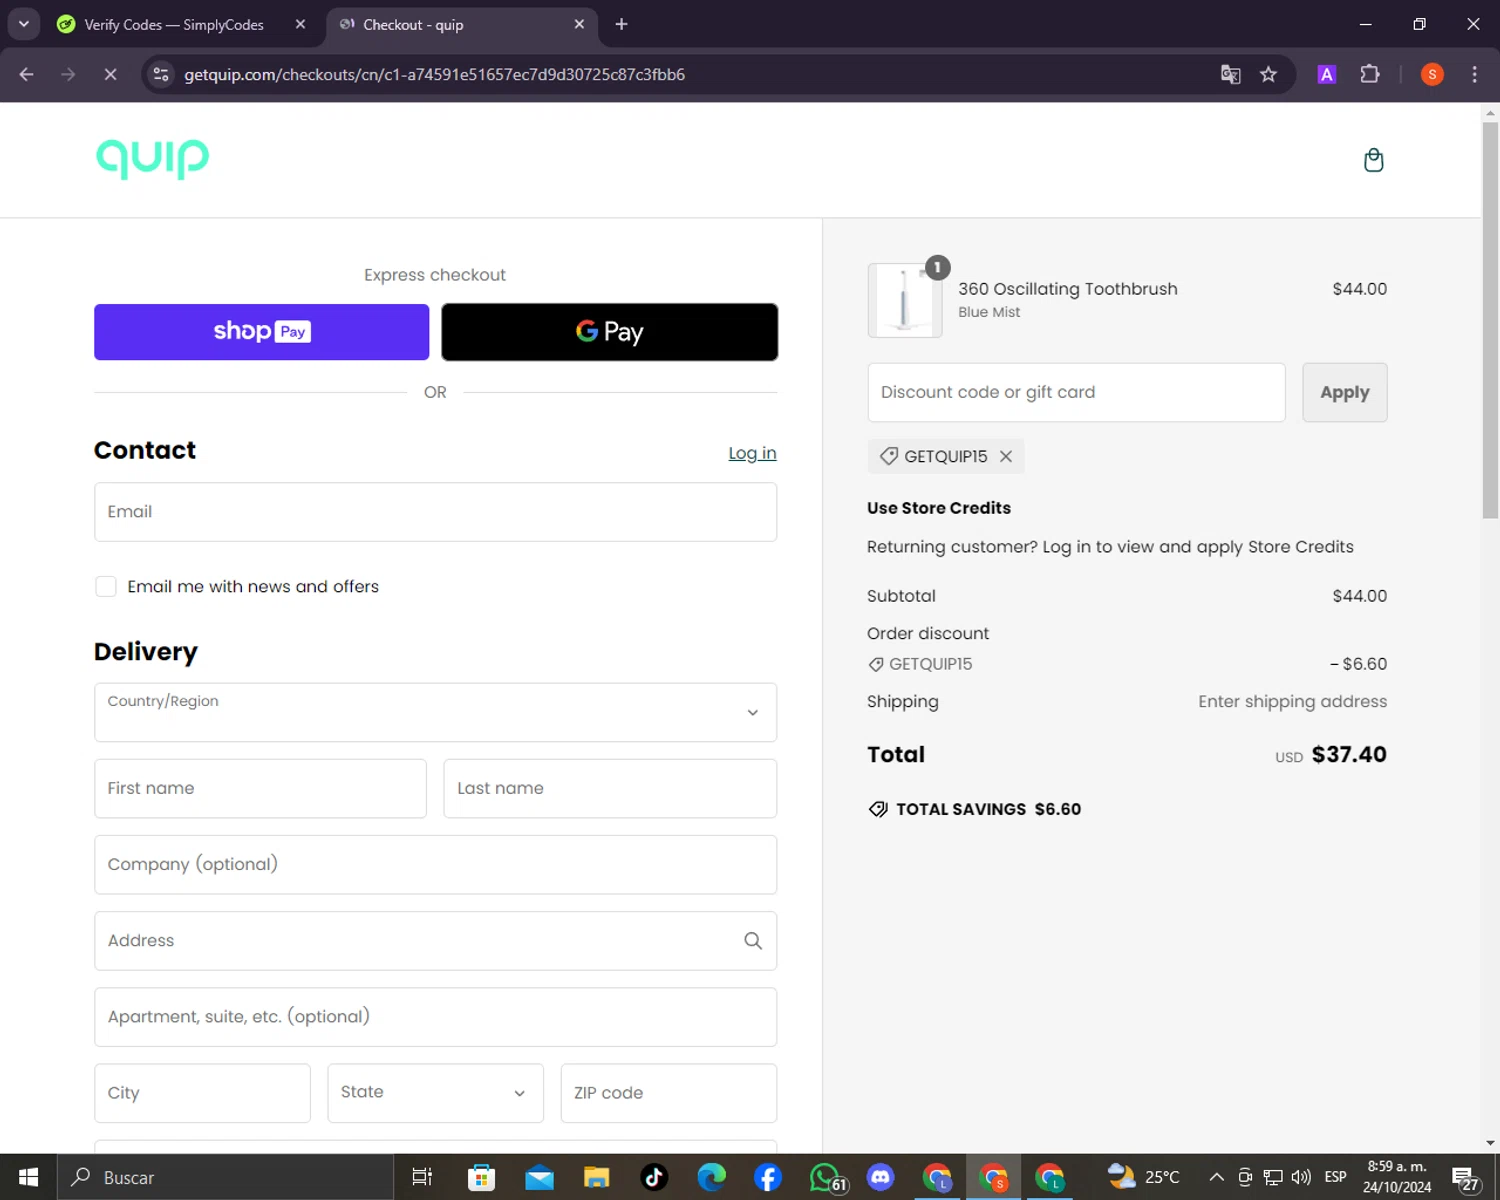Switch the ESP input language
The height and width of the screenshot is (1200, 1500).
(x=1335, y=1177)
